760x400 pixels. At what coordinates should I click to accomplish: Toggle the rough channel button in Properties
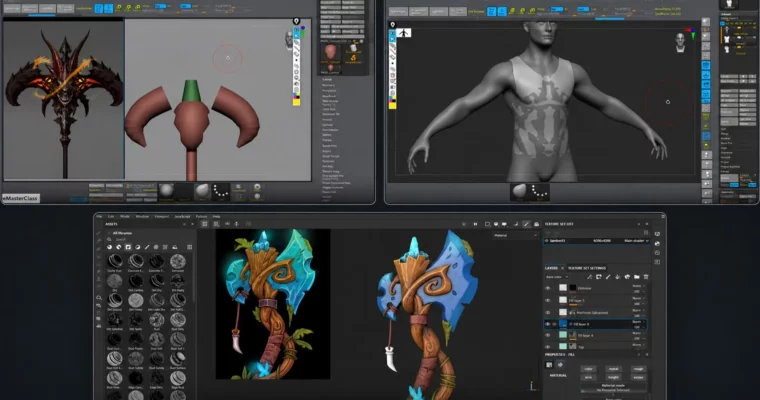click(639, 368)
